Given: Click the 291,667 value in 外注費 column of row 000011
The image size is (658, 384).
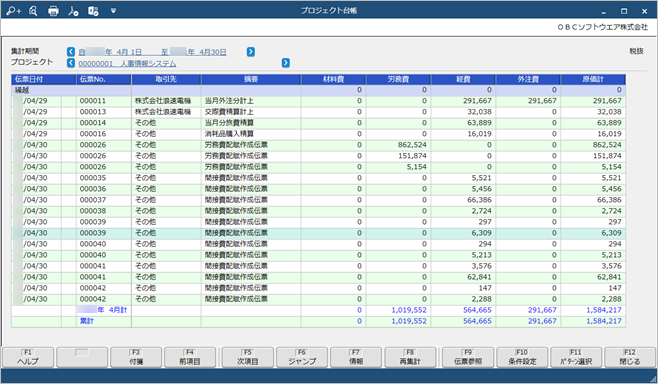Looking at the screenshot, I should (542, 101).
